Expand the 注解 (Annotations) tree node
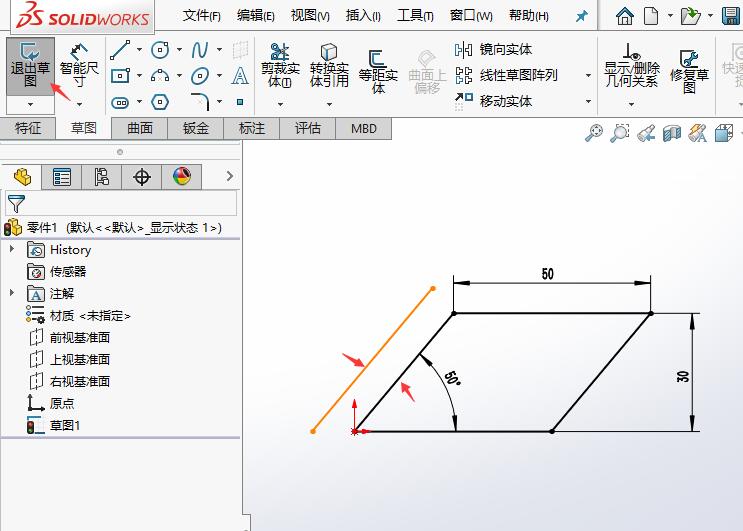743x531 pixels. coord(12,293)
